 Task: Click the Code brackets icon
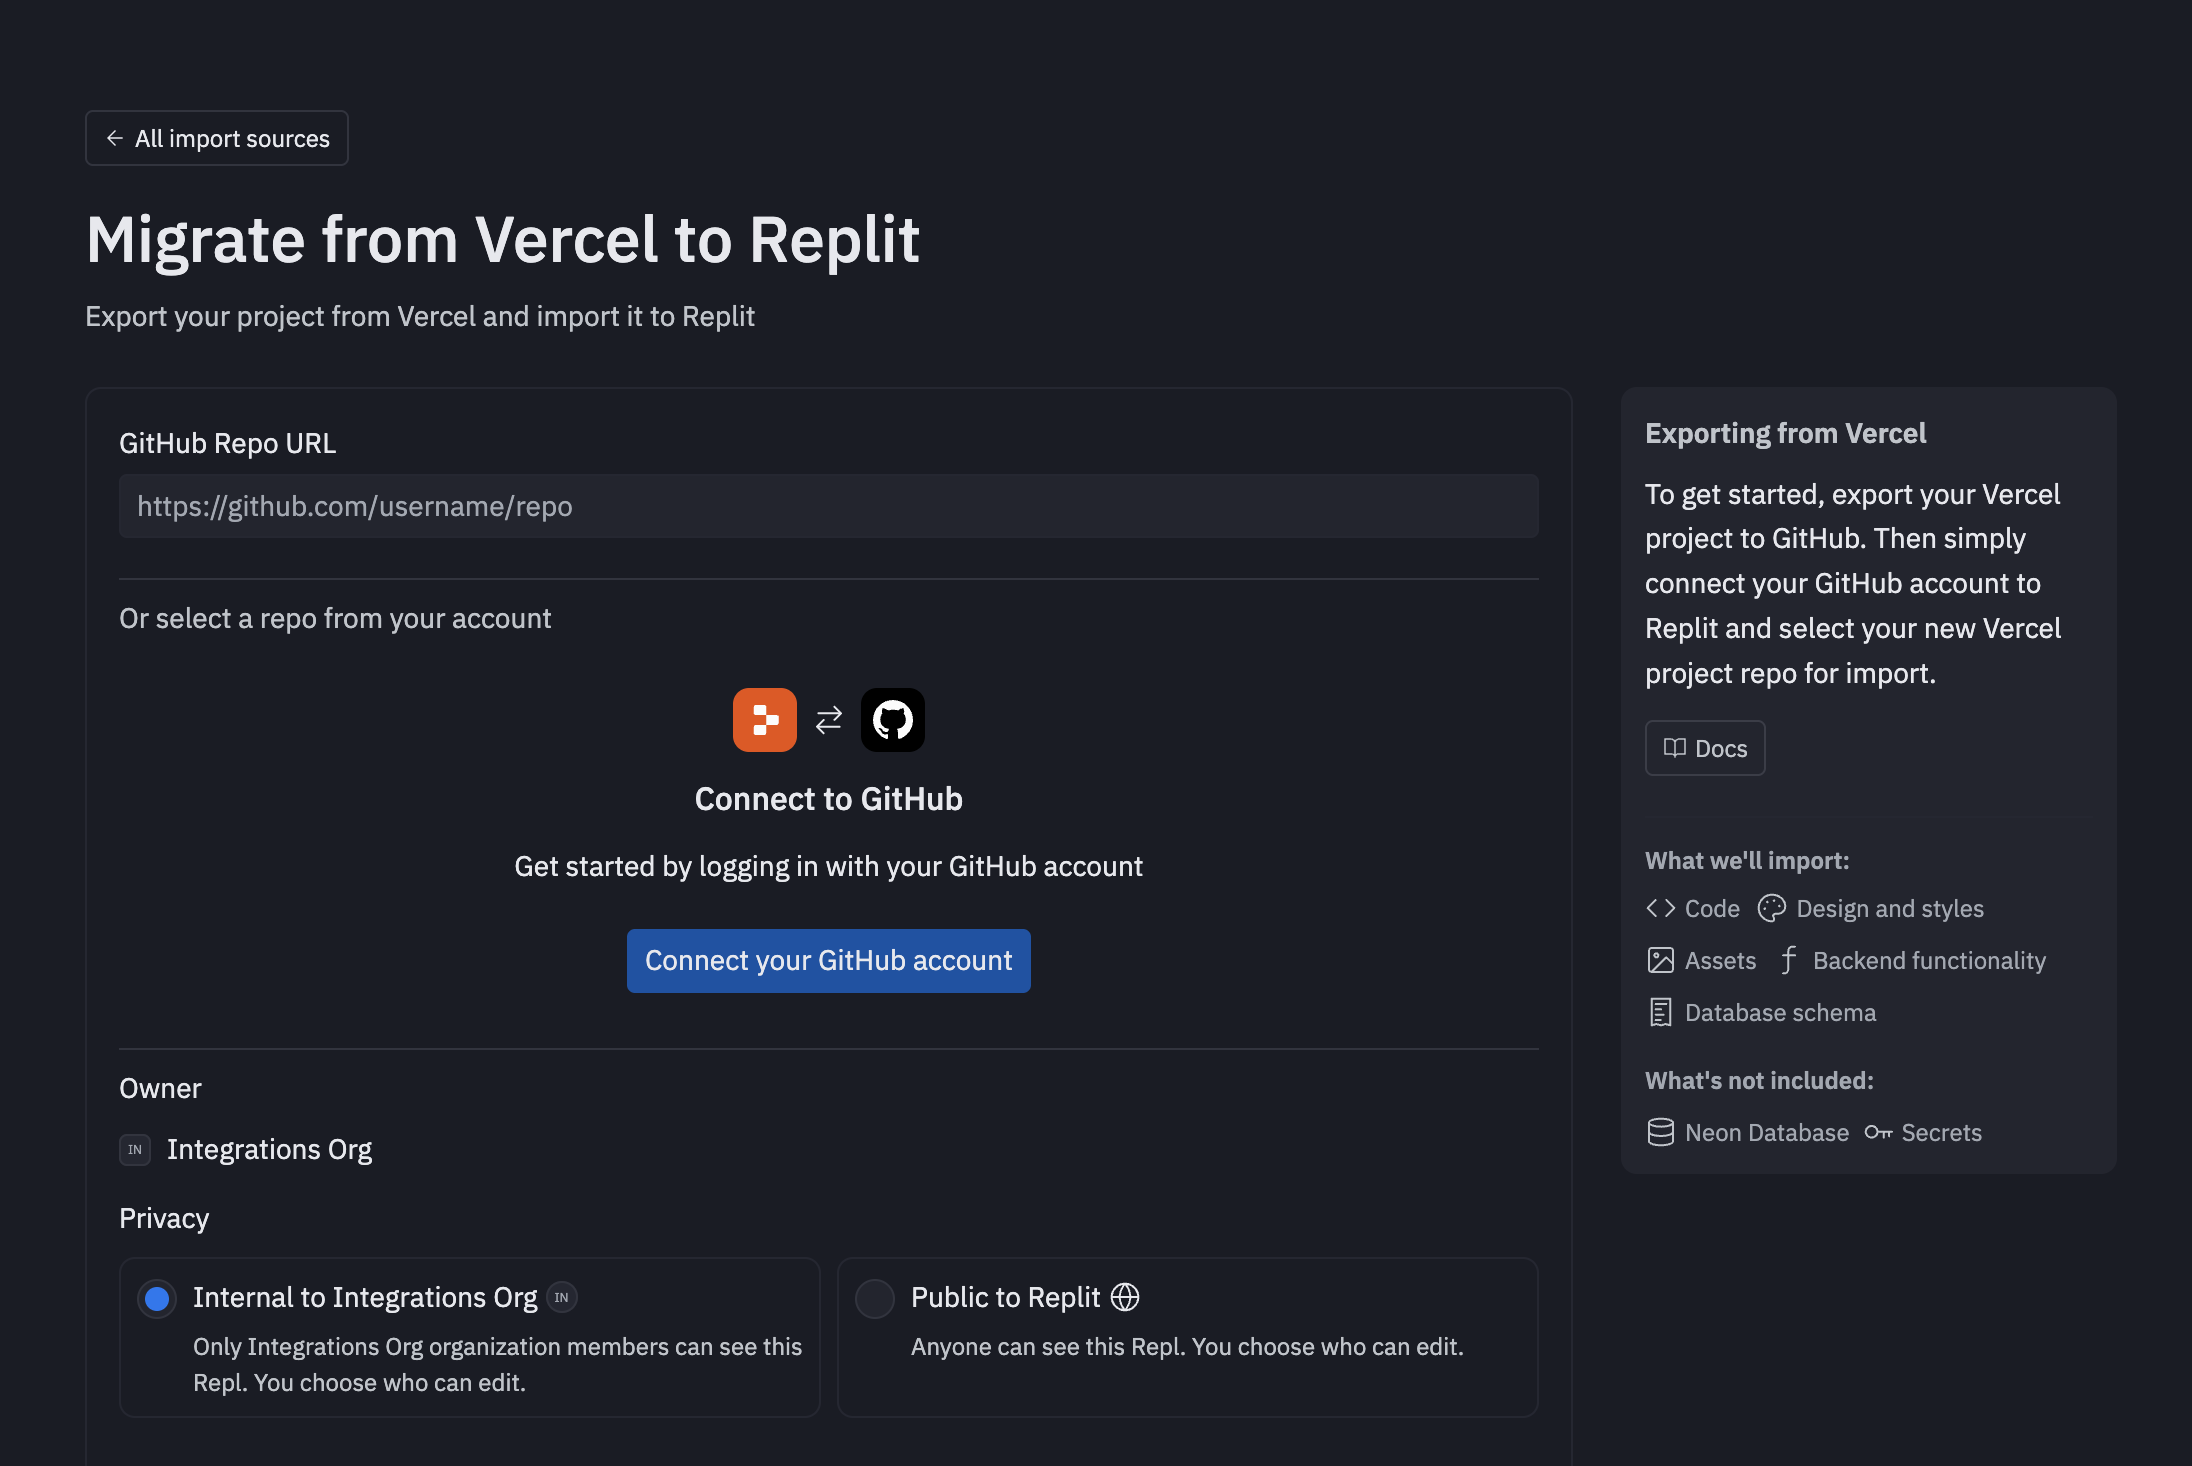click(1661, 908)
